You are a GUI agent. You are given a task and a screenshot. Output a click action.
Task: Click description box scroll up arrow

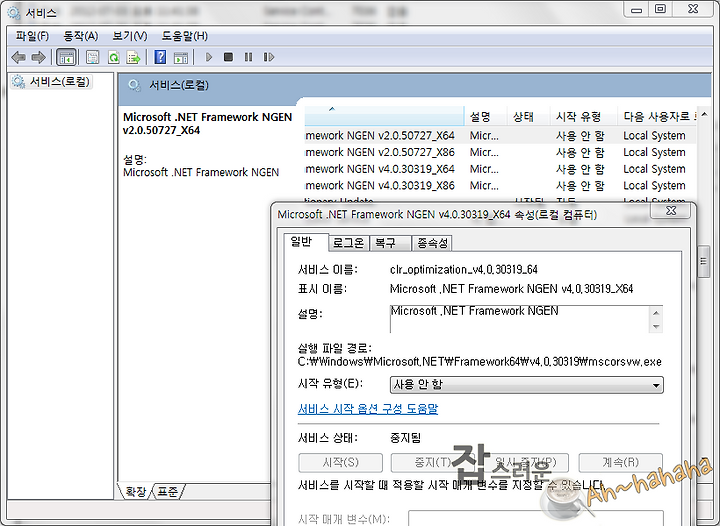pos(656,313)
